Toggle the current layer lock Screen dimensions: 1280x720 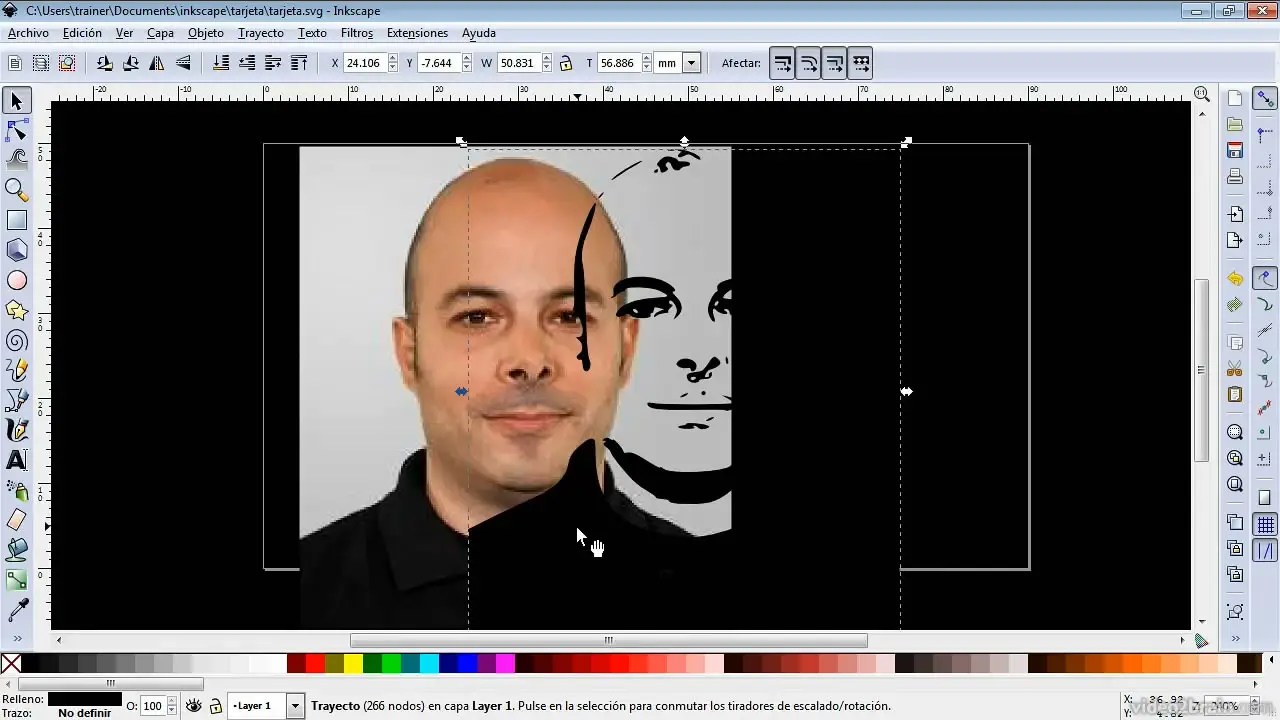(215, 706)
